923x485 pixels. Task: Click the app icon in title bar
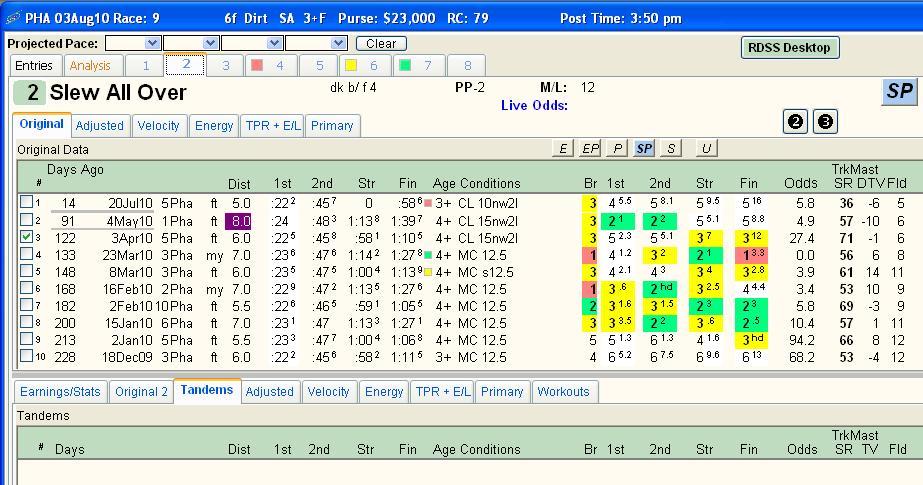tap(13, 18)
